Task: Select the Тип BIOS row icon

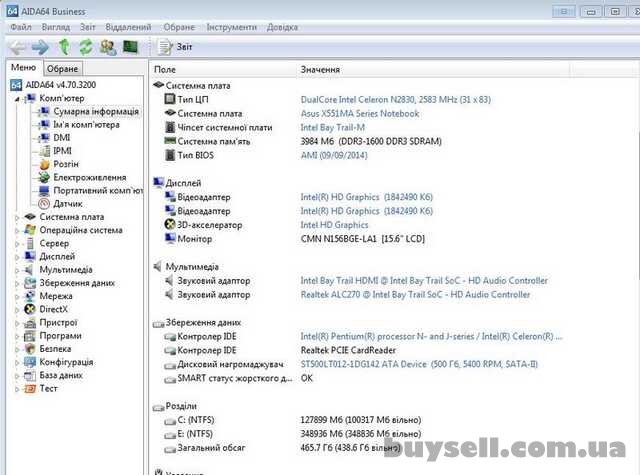Action: point(170,155)
